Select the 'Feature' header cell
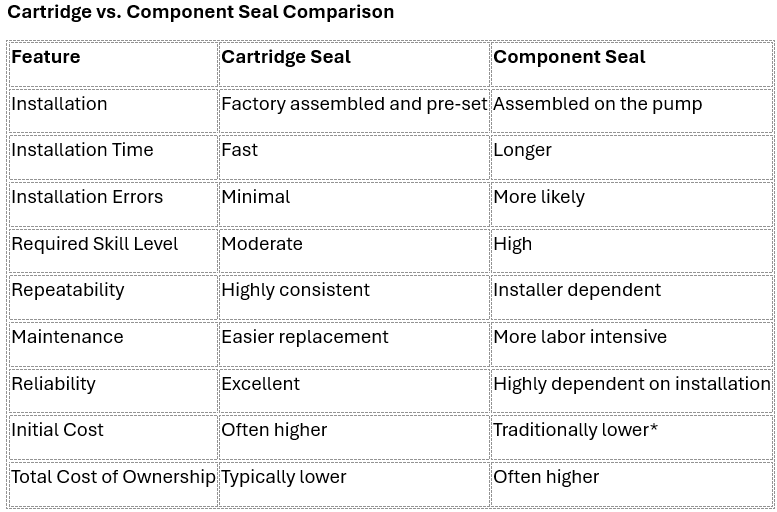Screen dimensions: 777x512 tap(113, 64)
